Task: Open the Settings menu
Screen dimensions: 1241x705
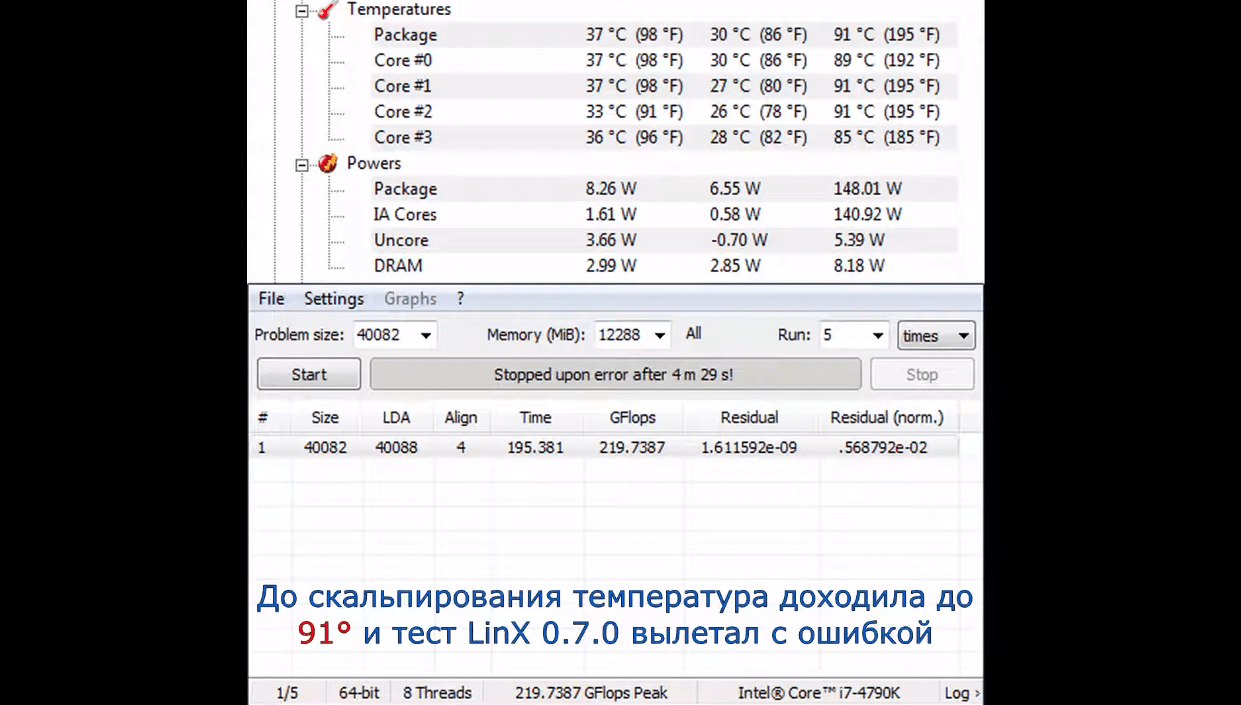Action: tap(334, 299)
